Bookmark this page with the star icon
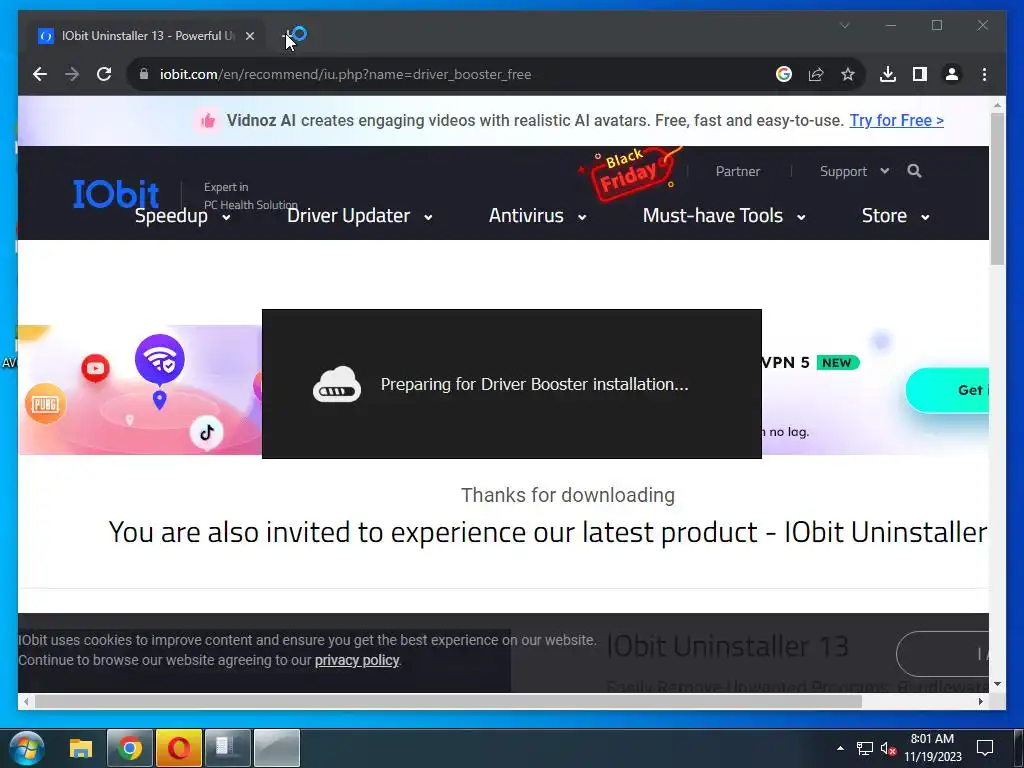 point(848,74)
